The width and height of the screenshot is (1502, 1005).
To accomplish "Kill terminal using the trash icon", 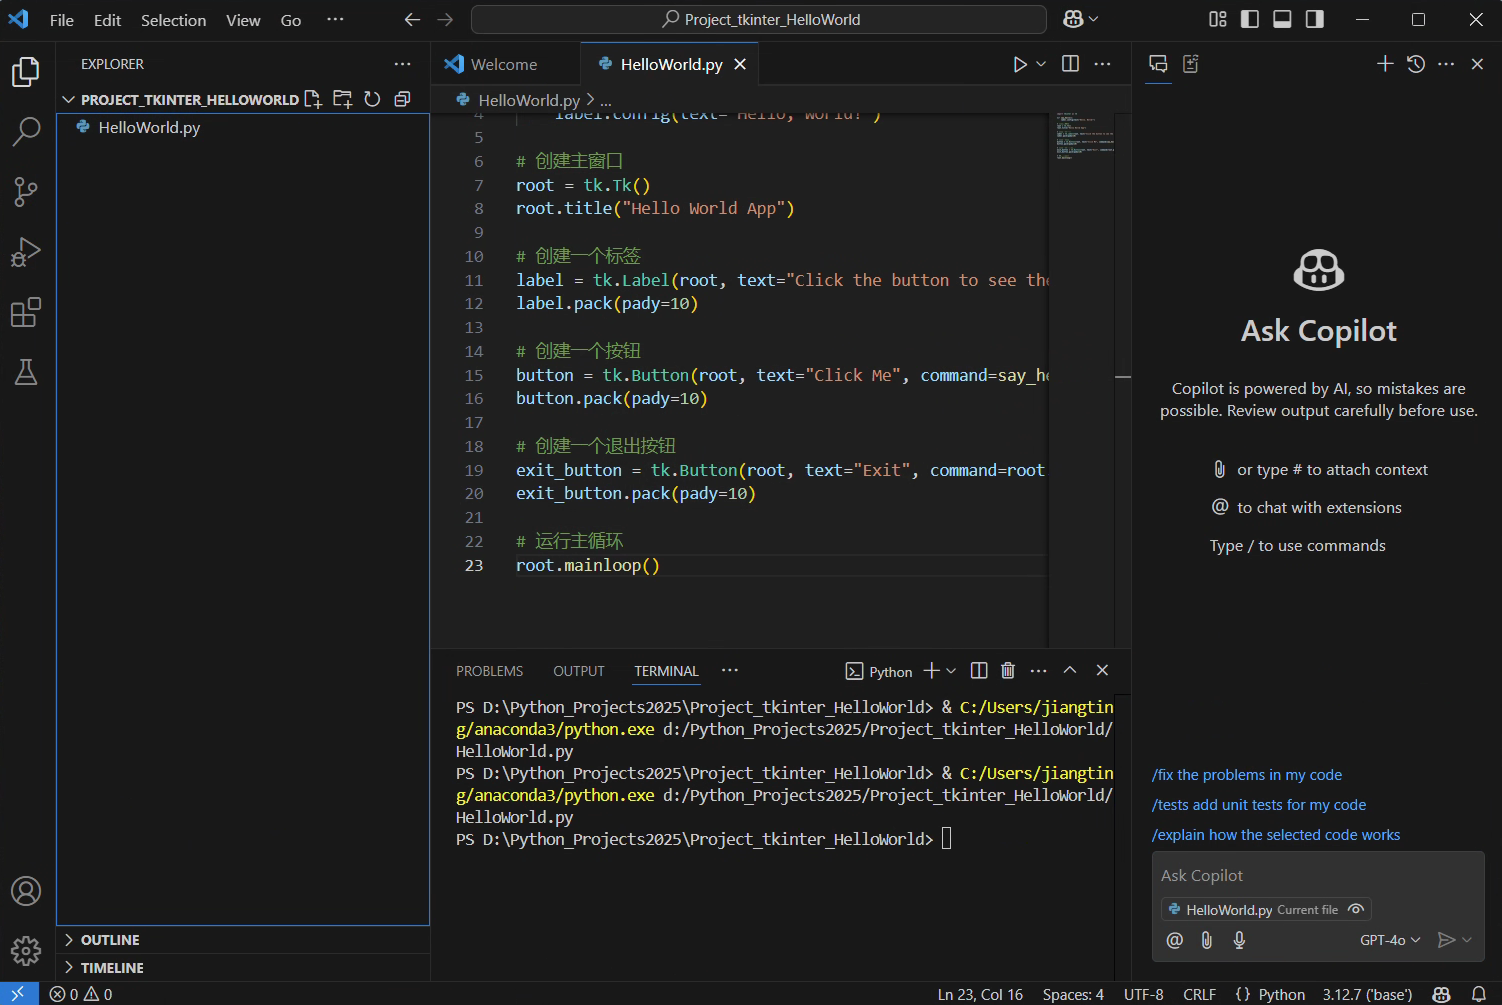I will pyautogui.click(x=1008, y=671).
